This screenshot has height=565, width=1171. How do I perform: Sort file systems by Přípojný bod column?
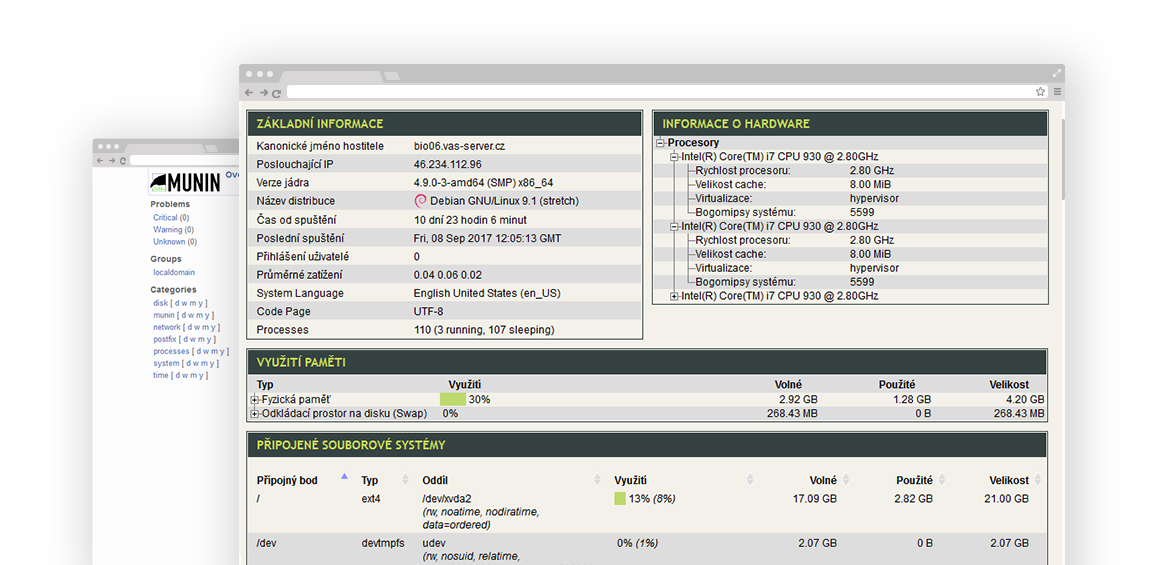tap(287, 480)
